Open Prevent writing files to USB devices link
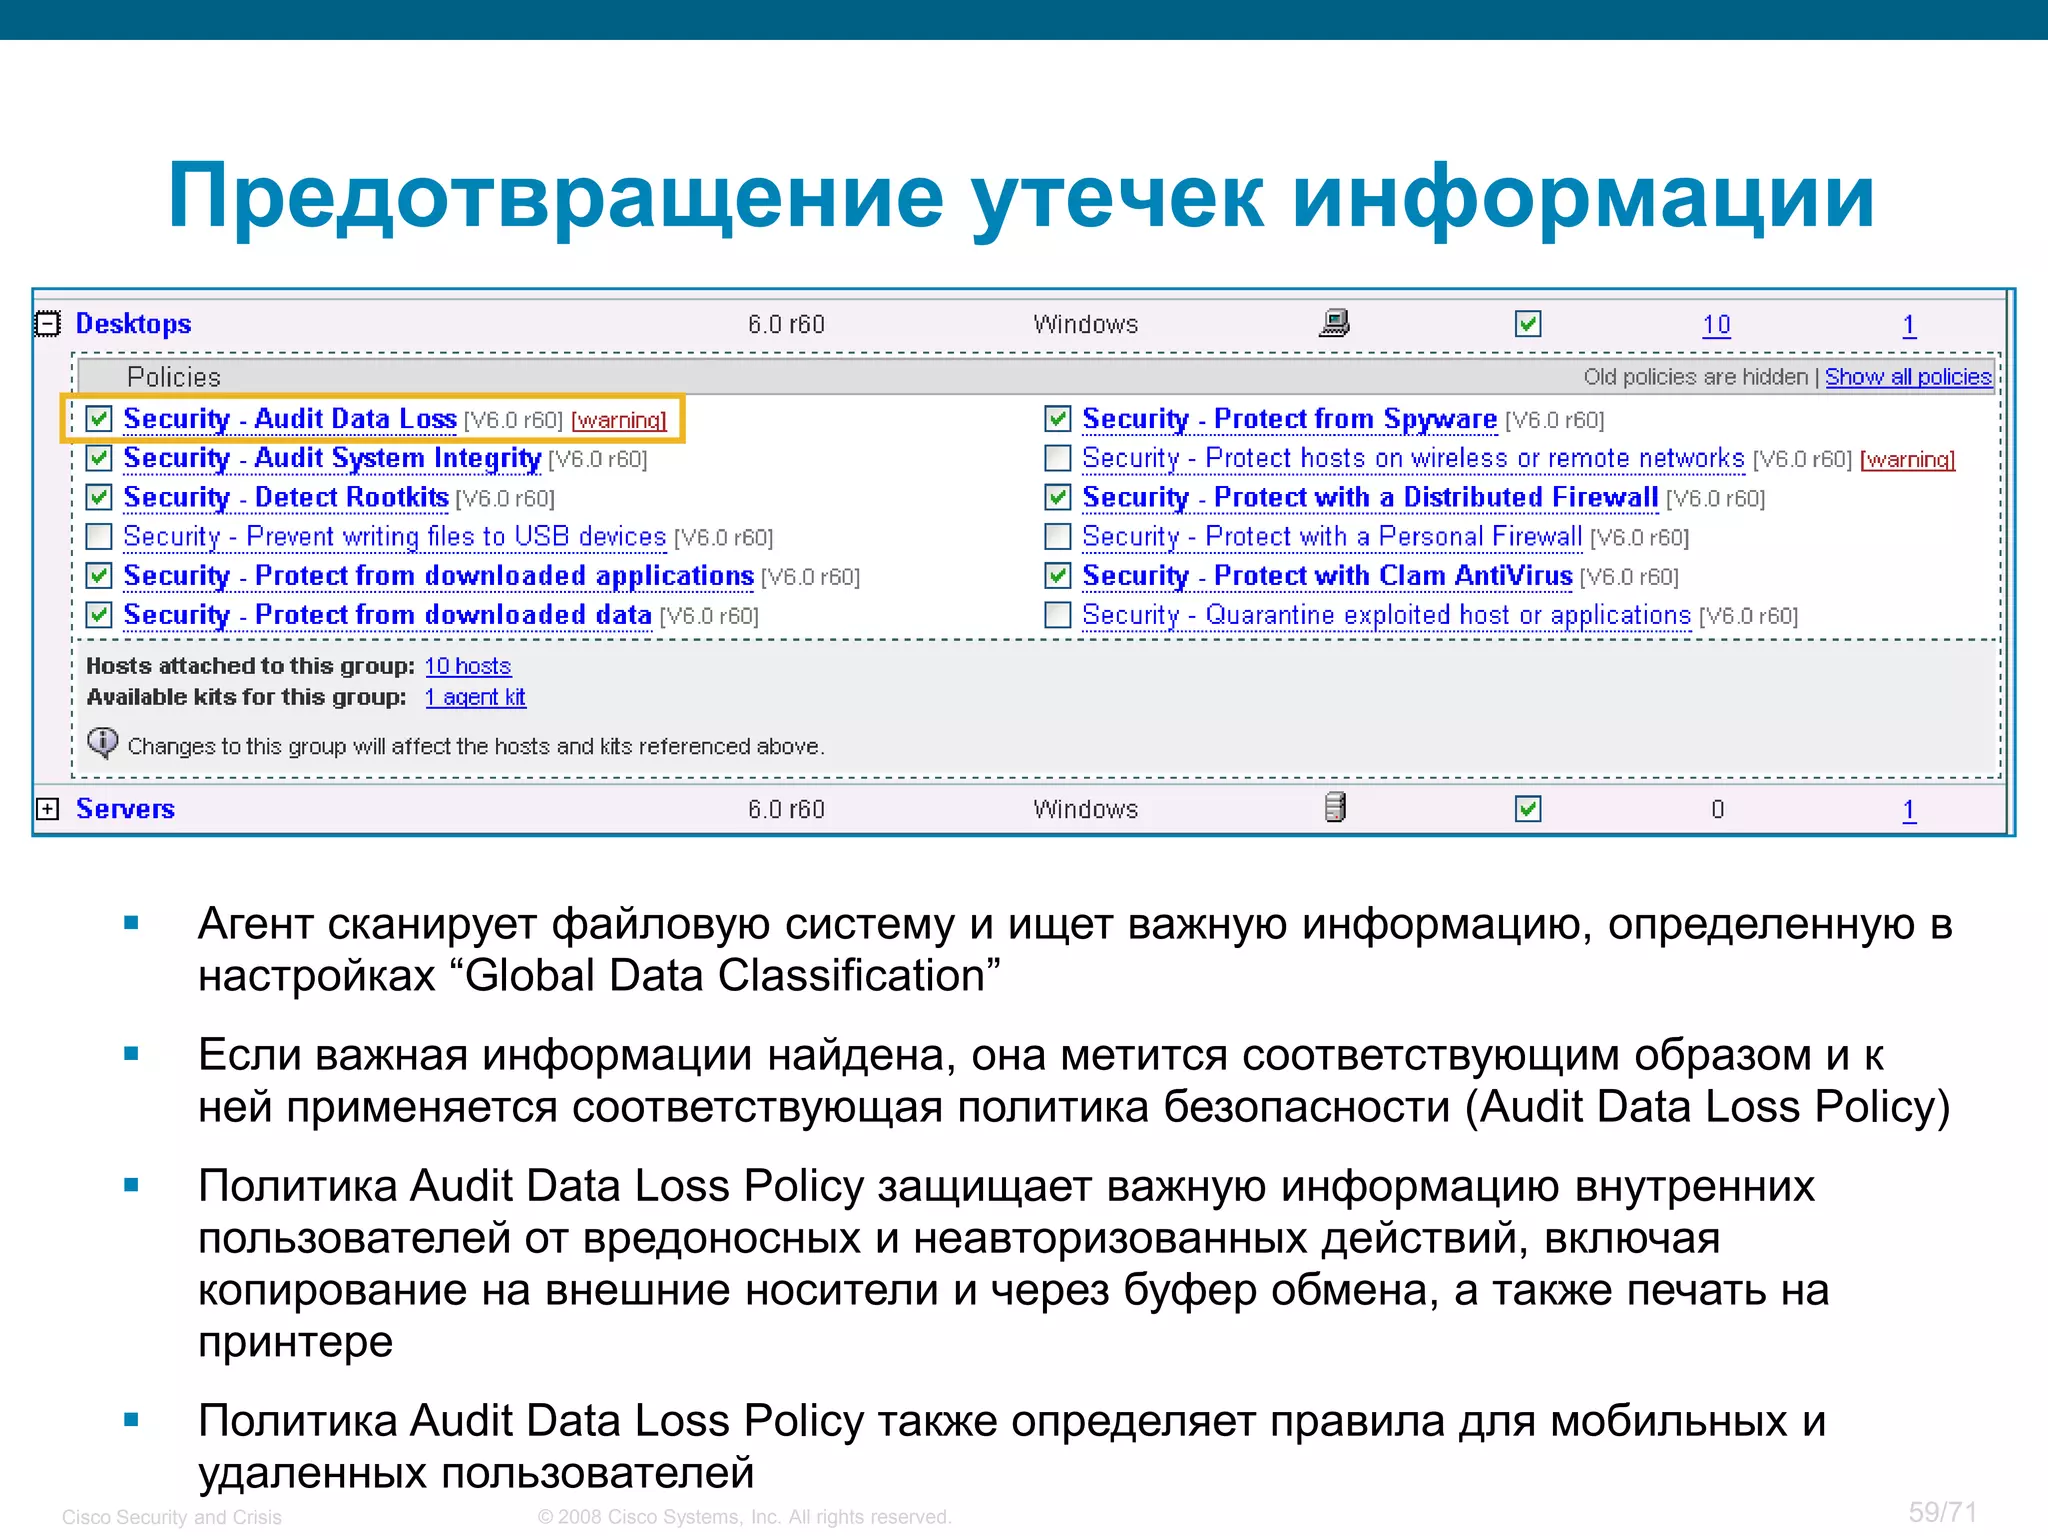2048x1536 pixels. (395, 537)
